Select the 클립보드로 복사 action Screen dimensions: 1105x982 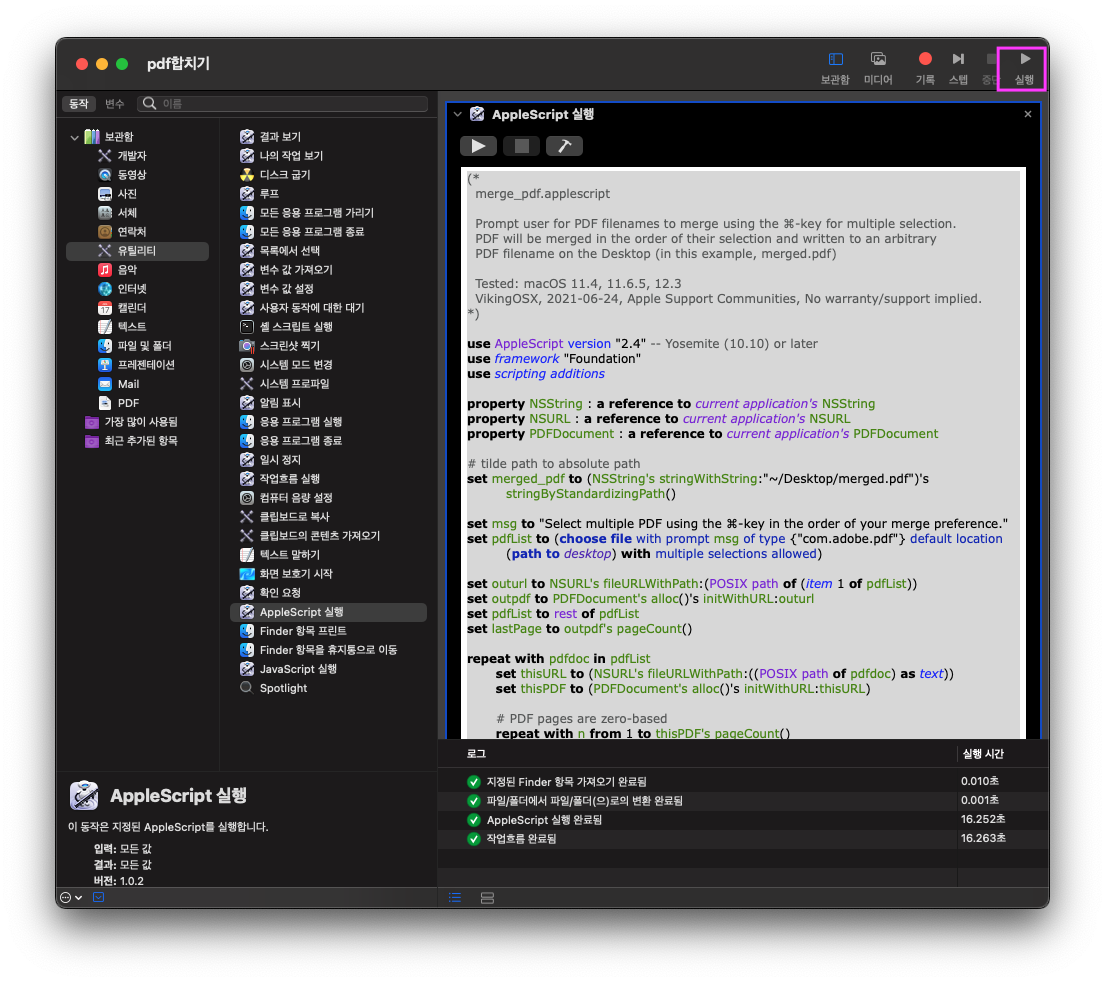pyautogui.click(x=295, y=517)
